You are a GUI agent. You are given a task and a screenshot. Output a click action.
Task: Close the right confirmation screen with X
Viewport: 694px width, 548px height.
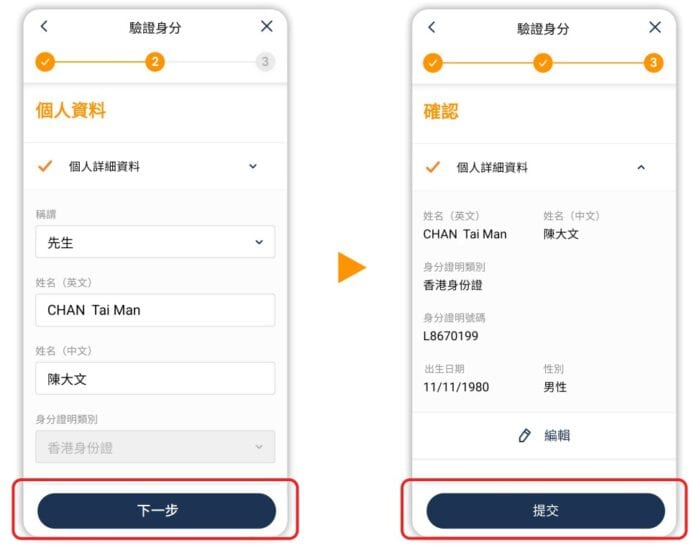[x=655, y=27]
